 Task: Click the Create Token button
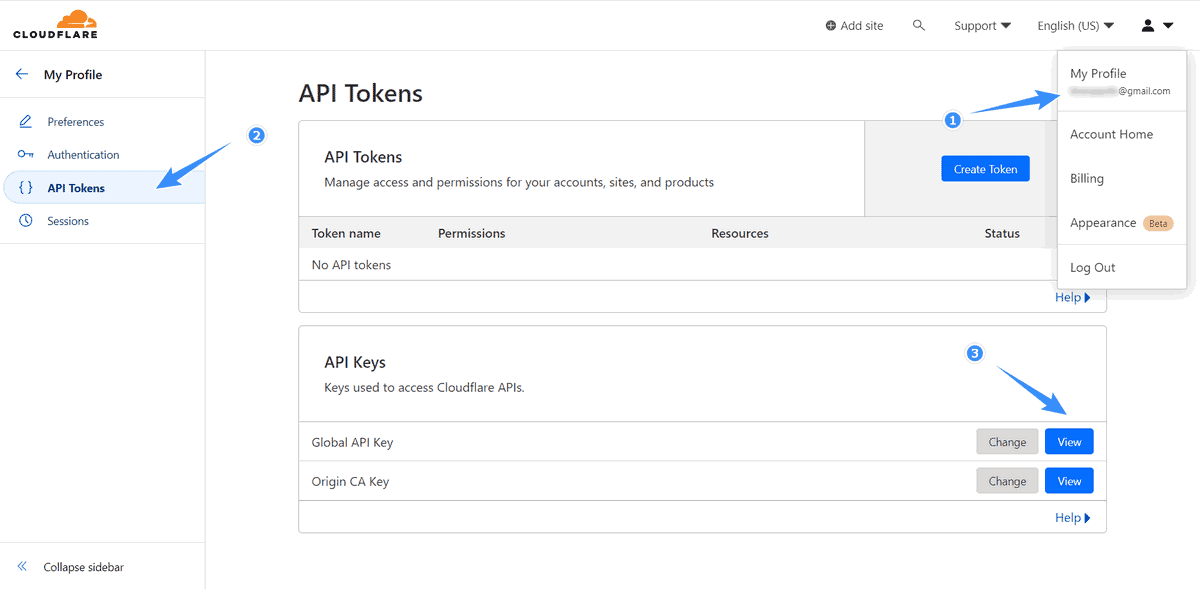985,169
